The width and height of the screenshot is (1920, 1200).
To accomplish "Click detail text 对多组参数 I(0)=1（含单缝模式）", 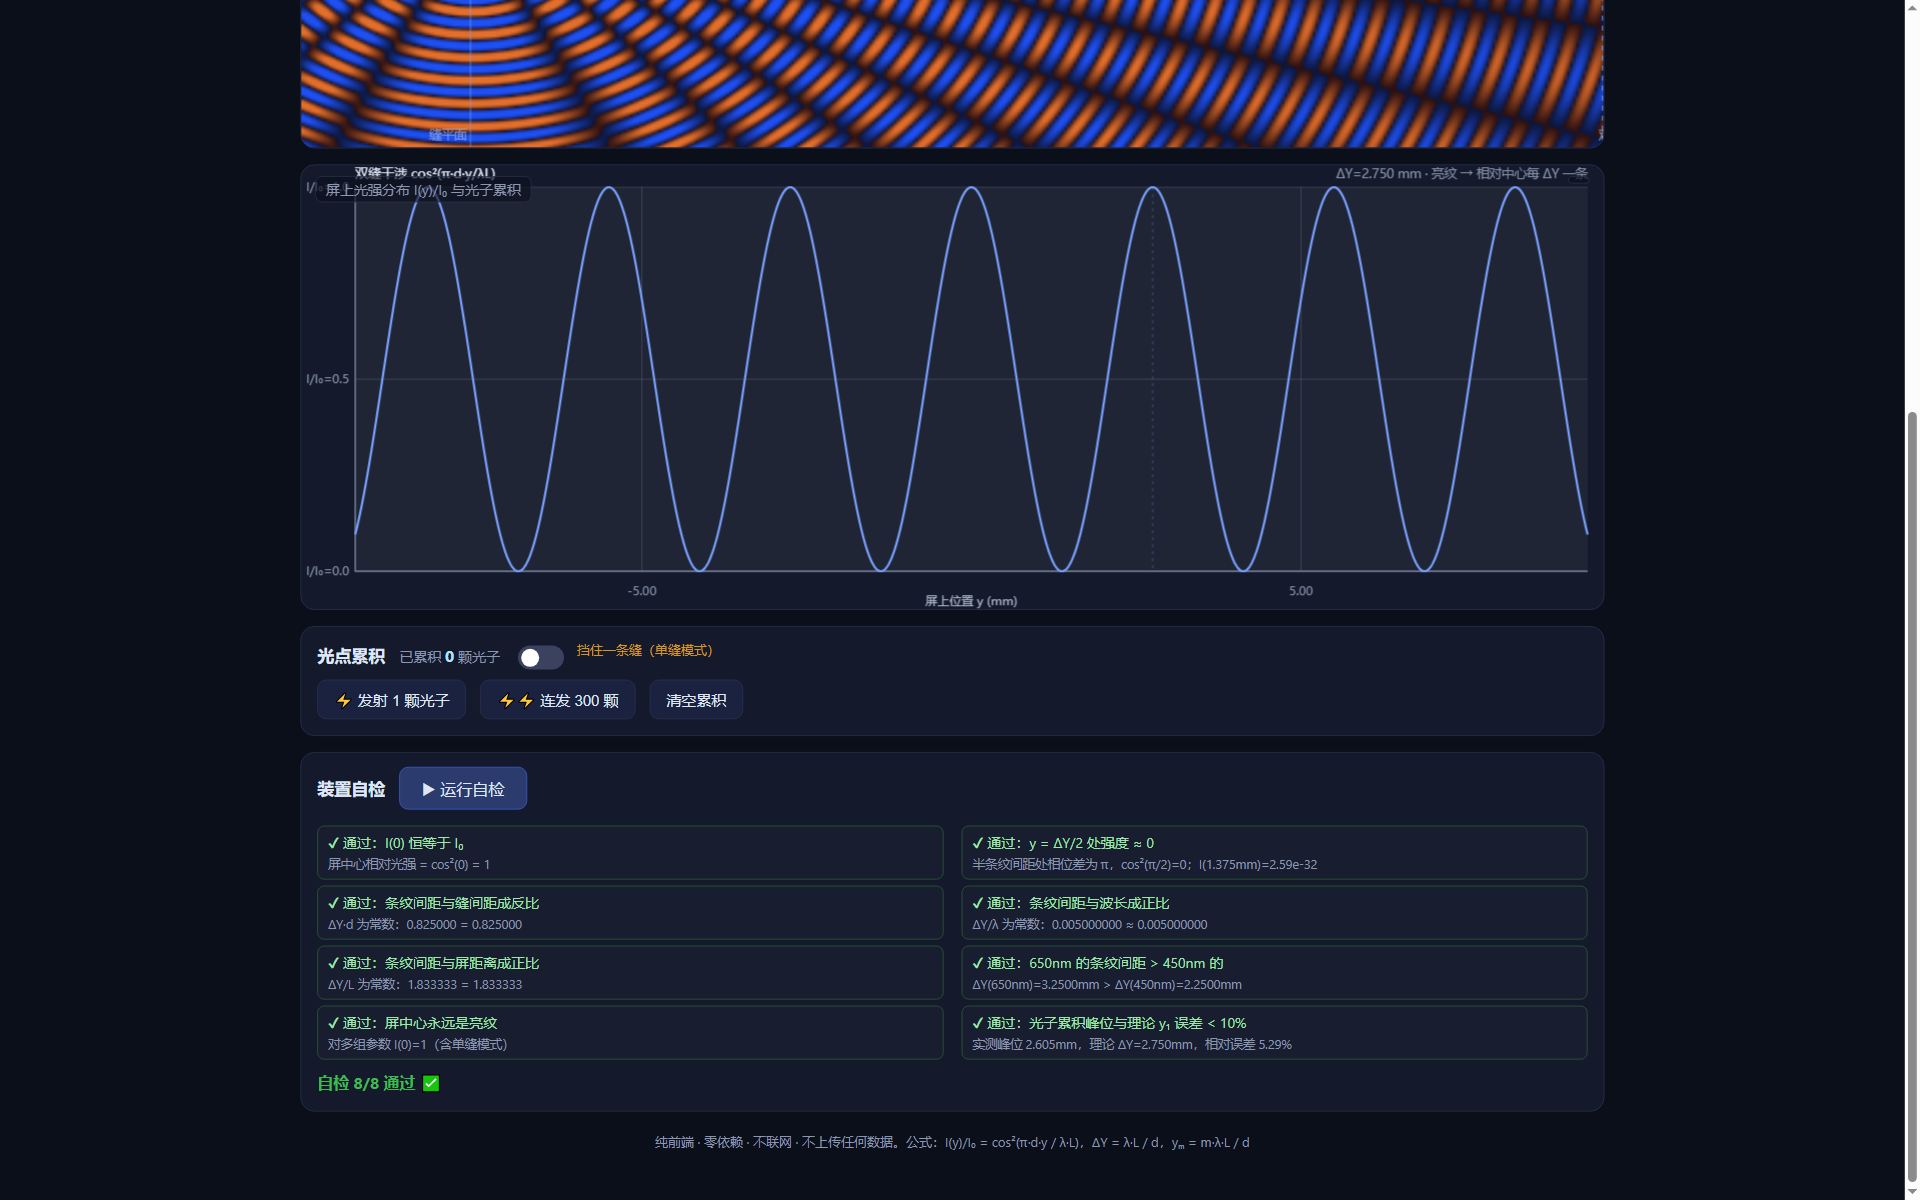I will (418, 1045).
